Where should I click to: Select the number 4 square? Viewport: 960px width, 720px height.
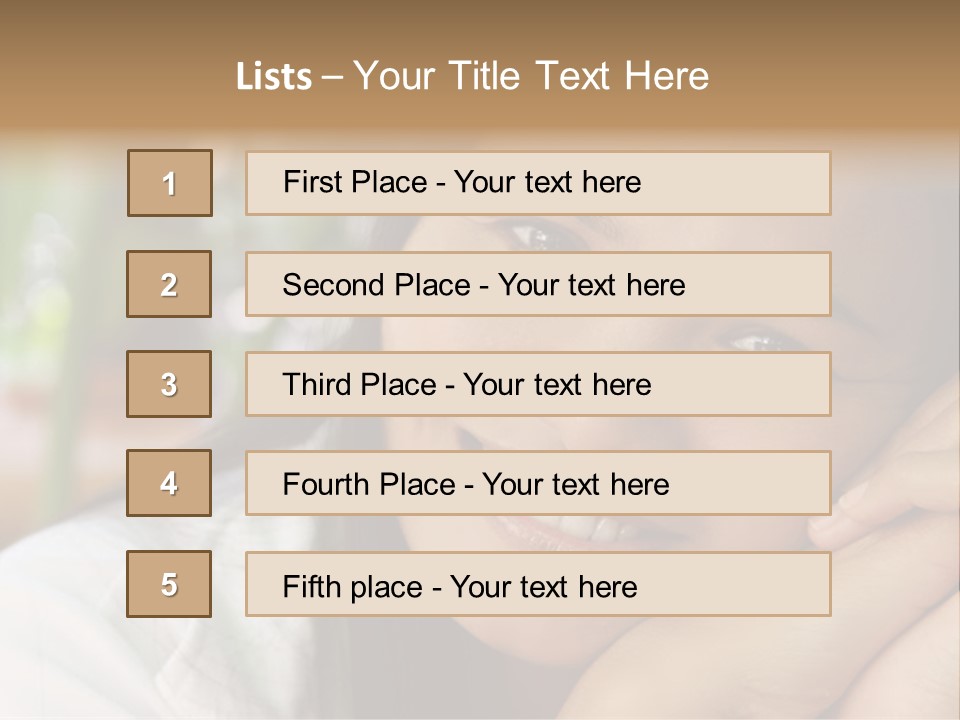(169, 483)
